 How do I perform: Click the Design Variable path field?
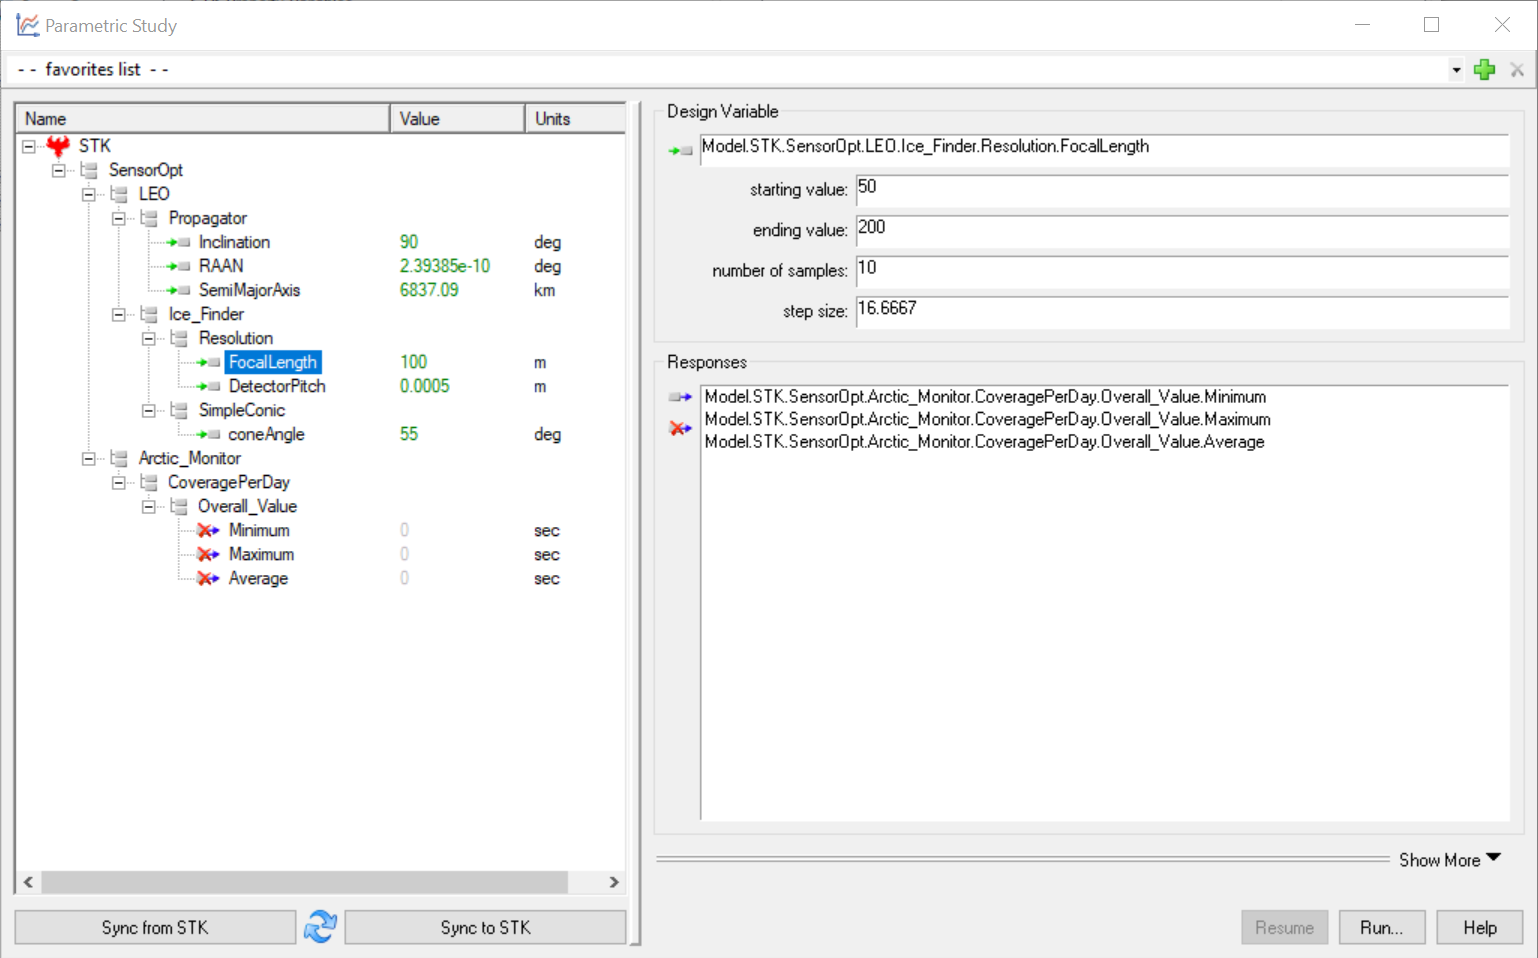pyautogui.click(x=1104, y=150)
